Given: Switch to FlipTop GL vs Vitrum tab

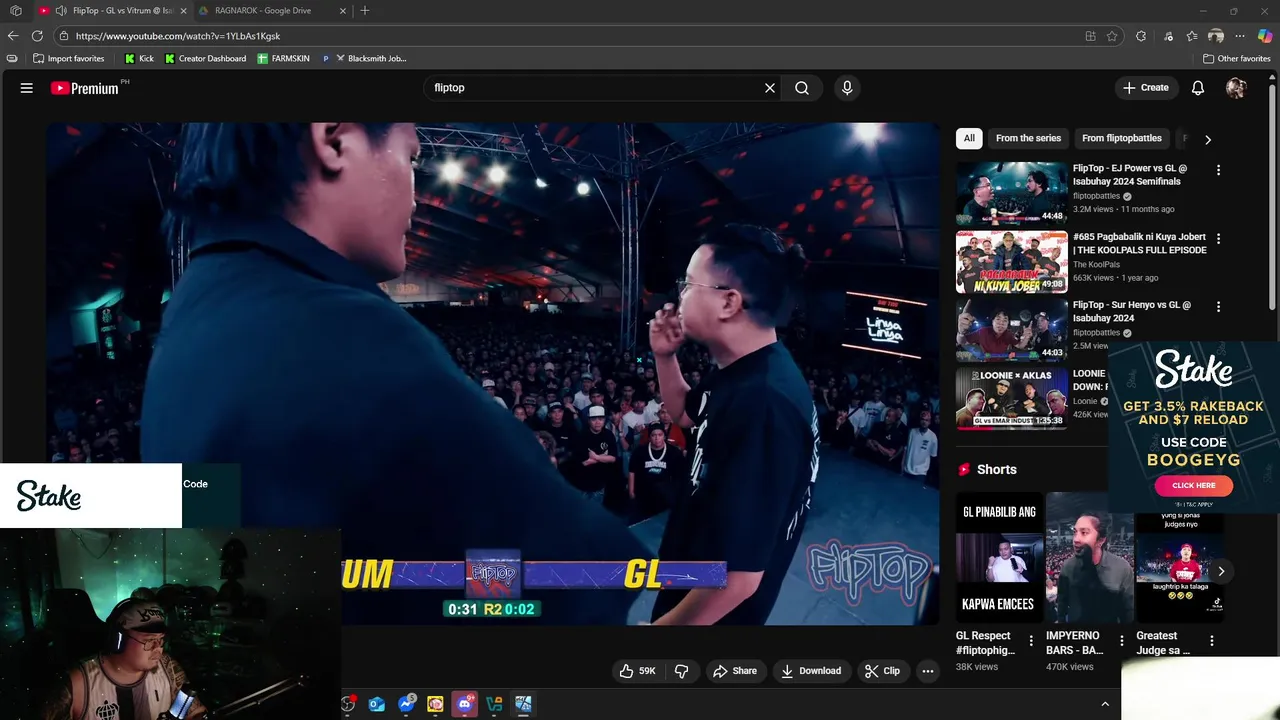Looking at the screenshot, I should tap(112, 11).
